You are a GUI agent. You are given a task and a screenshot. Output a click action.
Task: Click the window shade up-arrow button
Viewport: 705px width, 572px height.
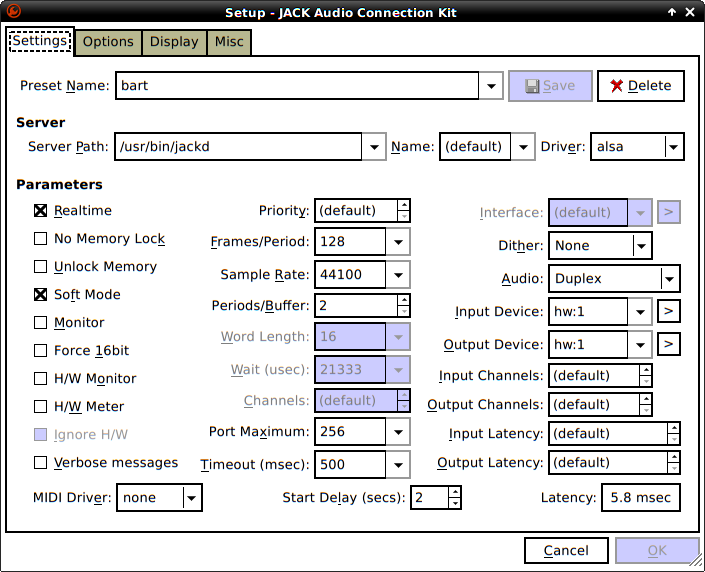pos(672,12)
